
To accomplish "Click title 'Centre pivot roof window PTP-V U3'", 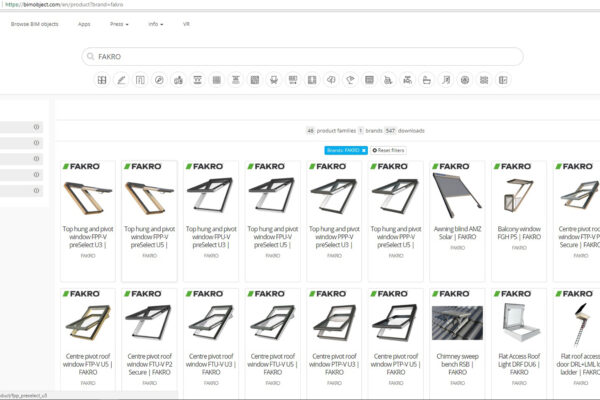I will (334, 364).
